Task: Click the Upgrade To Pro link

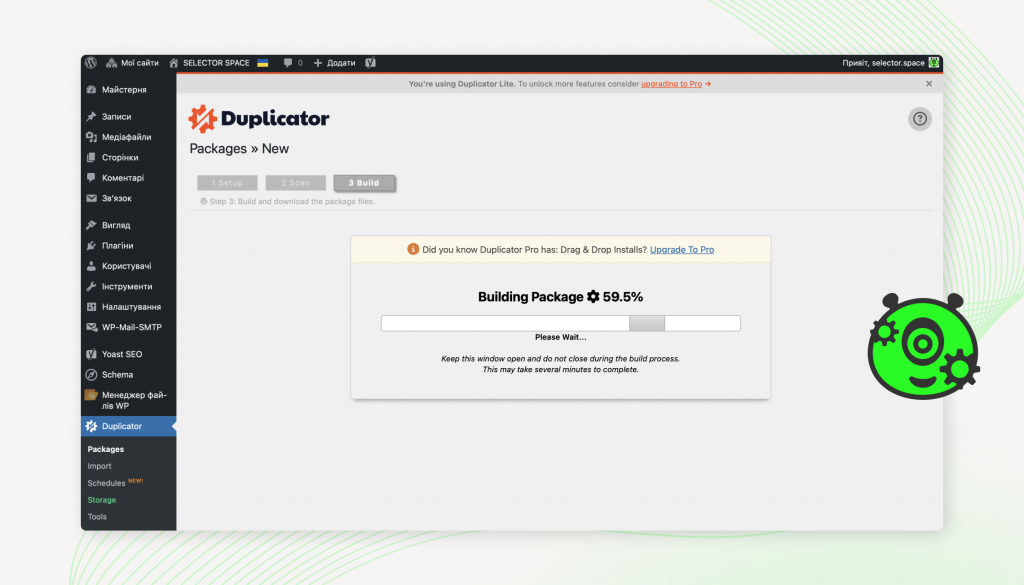Action: [x=682, y=249]
